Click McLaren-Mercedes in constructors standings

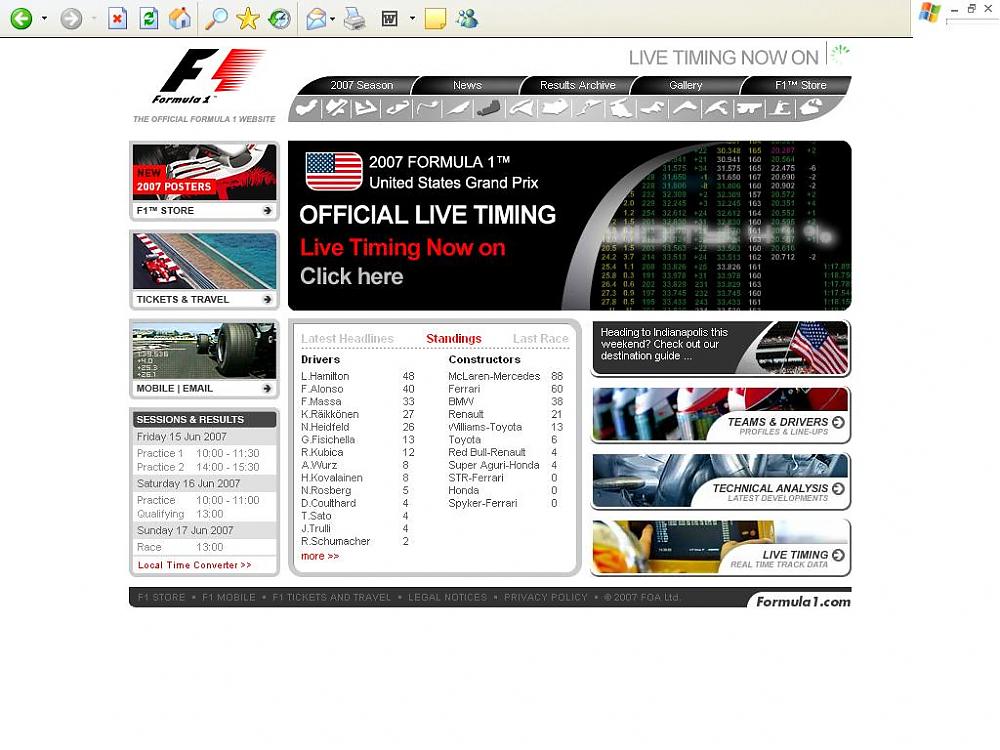tap(494, 376)
